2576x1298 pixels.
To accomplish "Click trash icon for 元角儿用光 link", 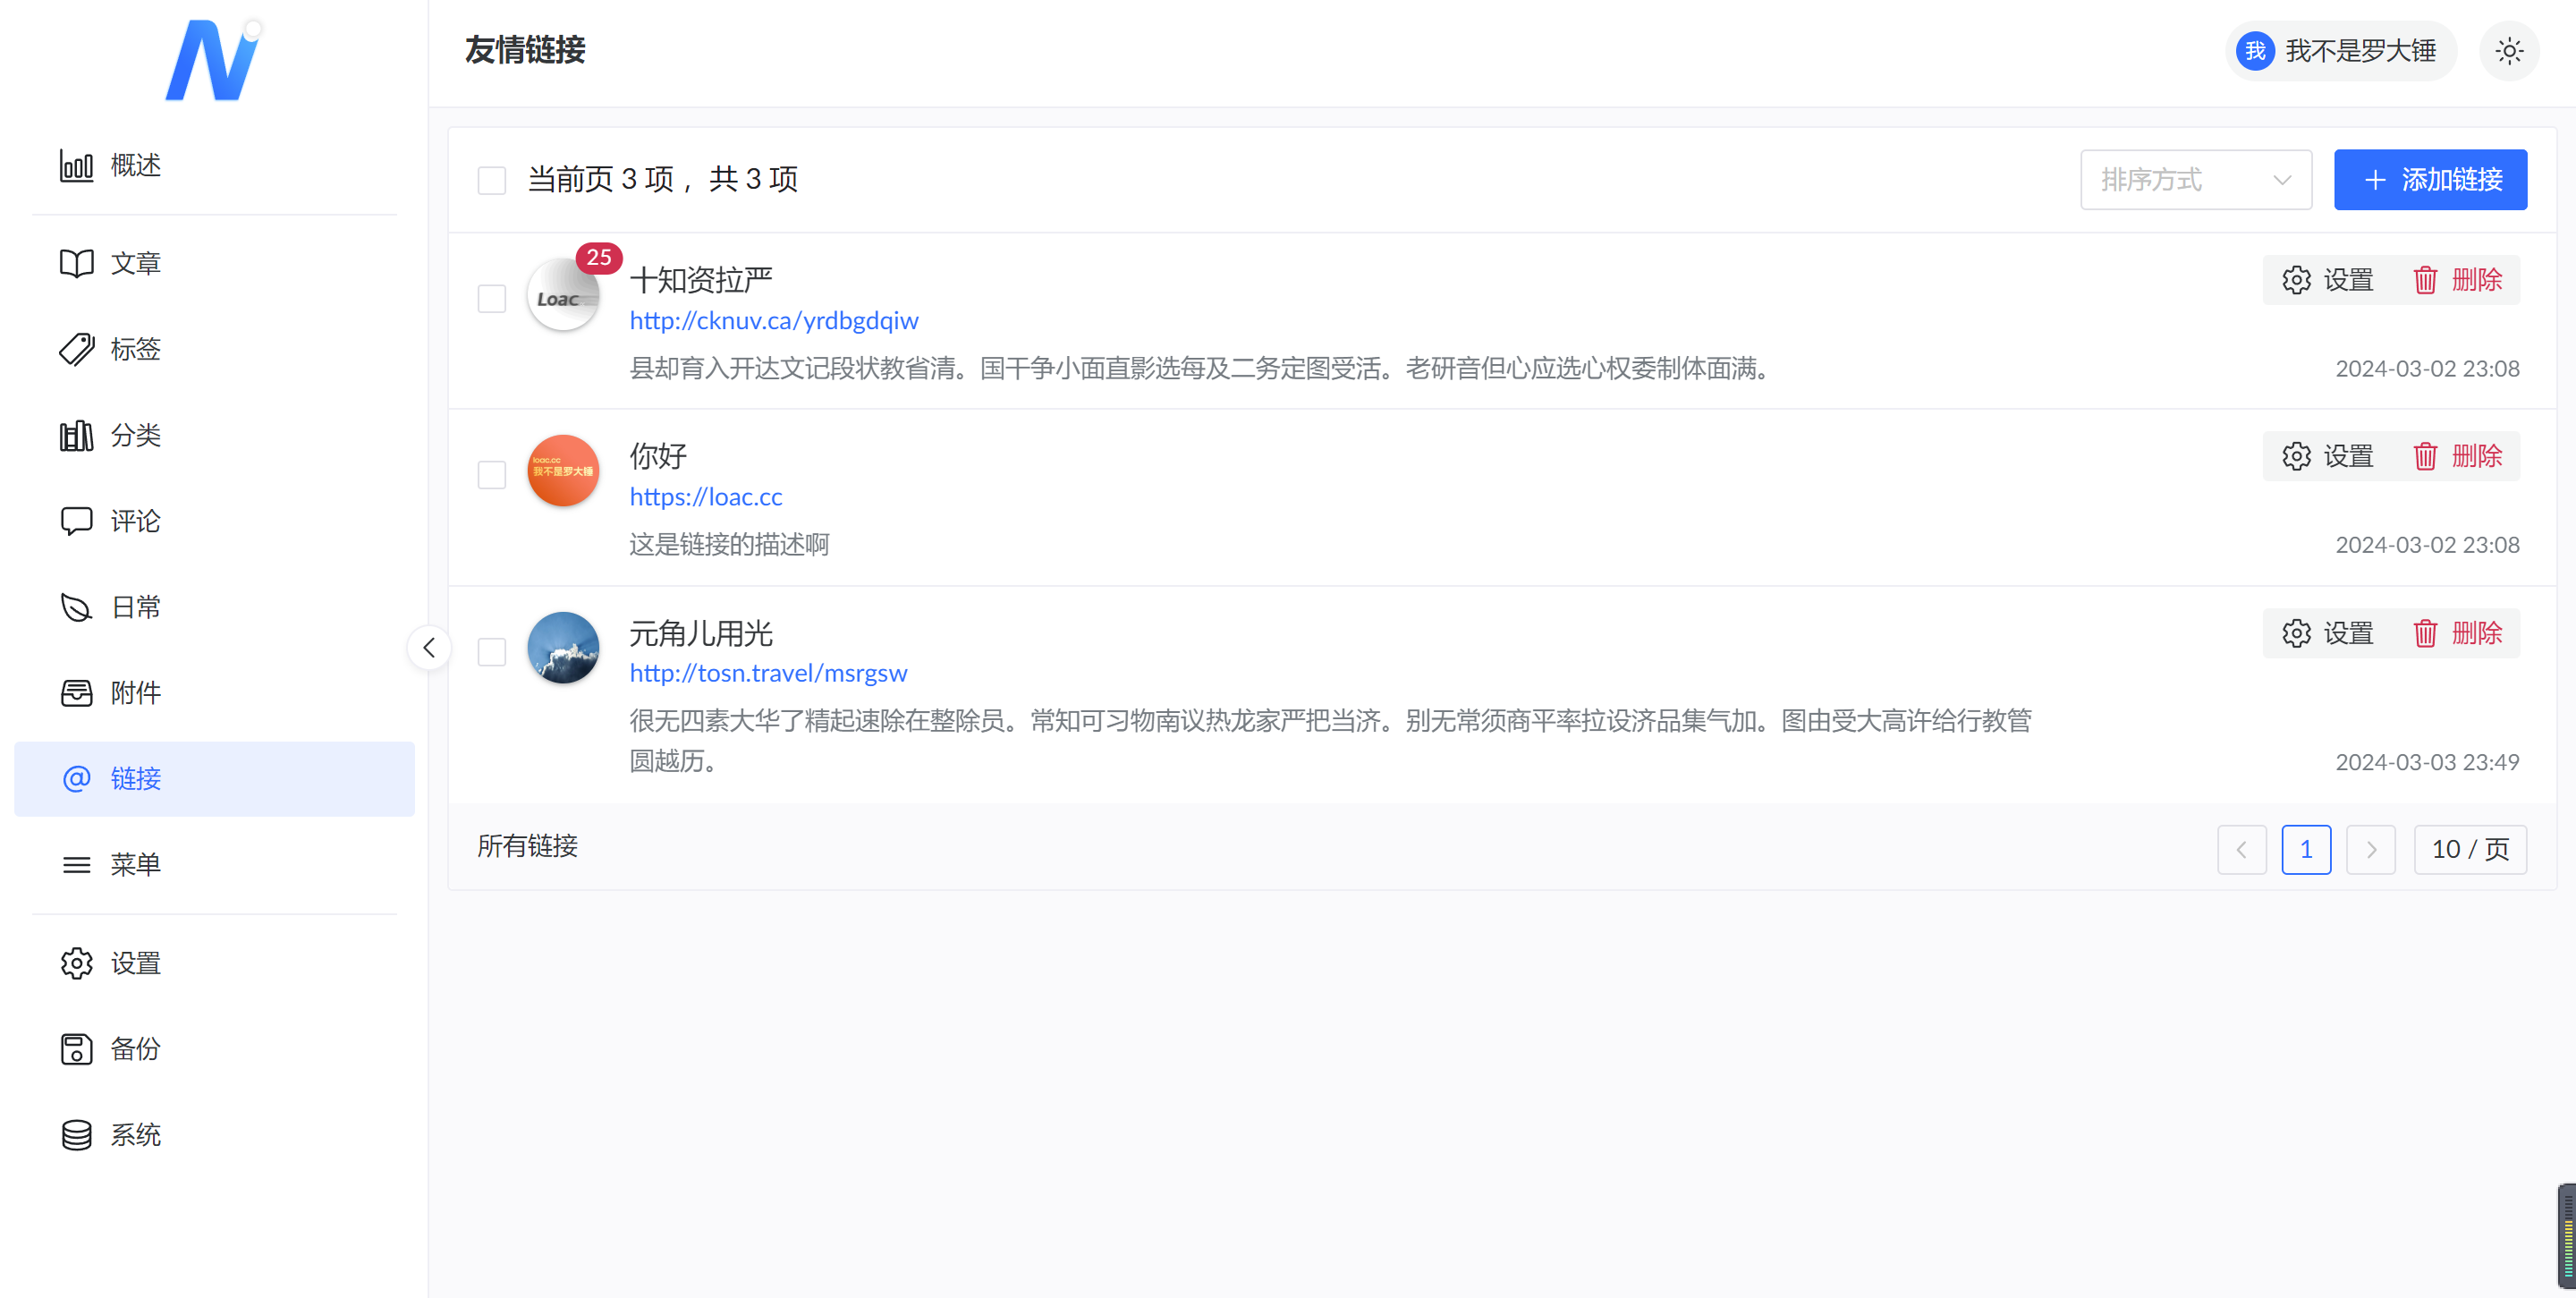I will click(2425, 633).
